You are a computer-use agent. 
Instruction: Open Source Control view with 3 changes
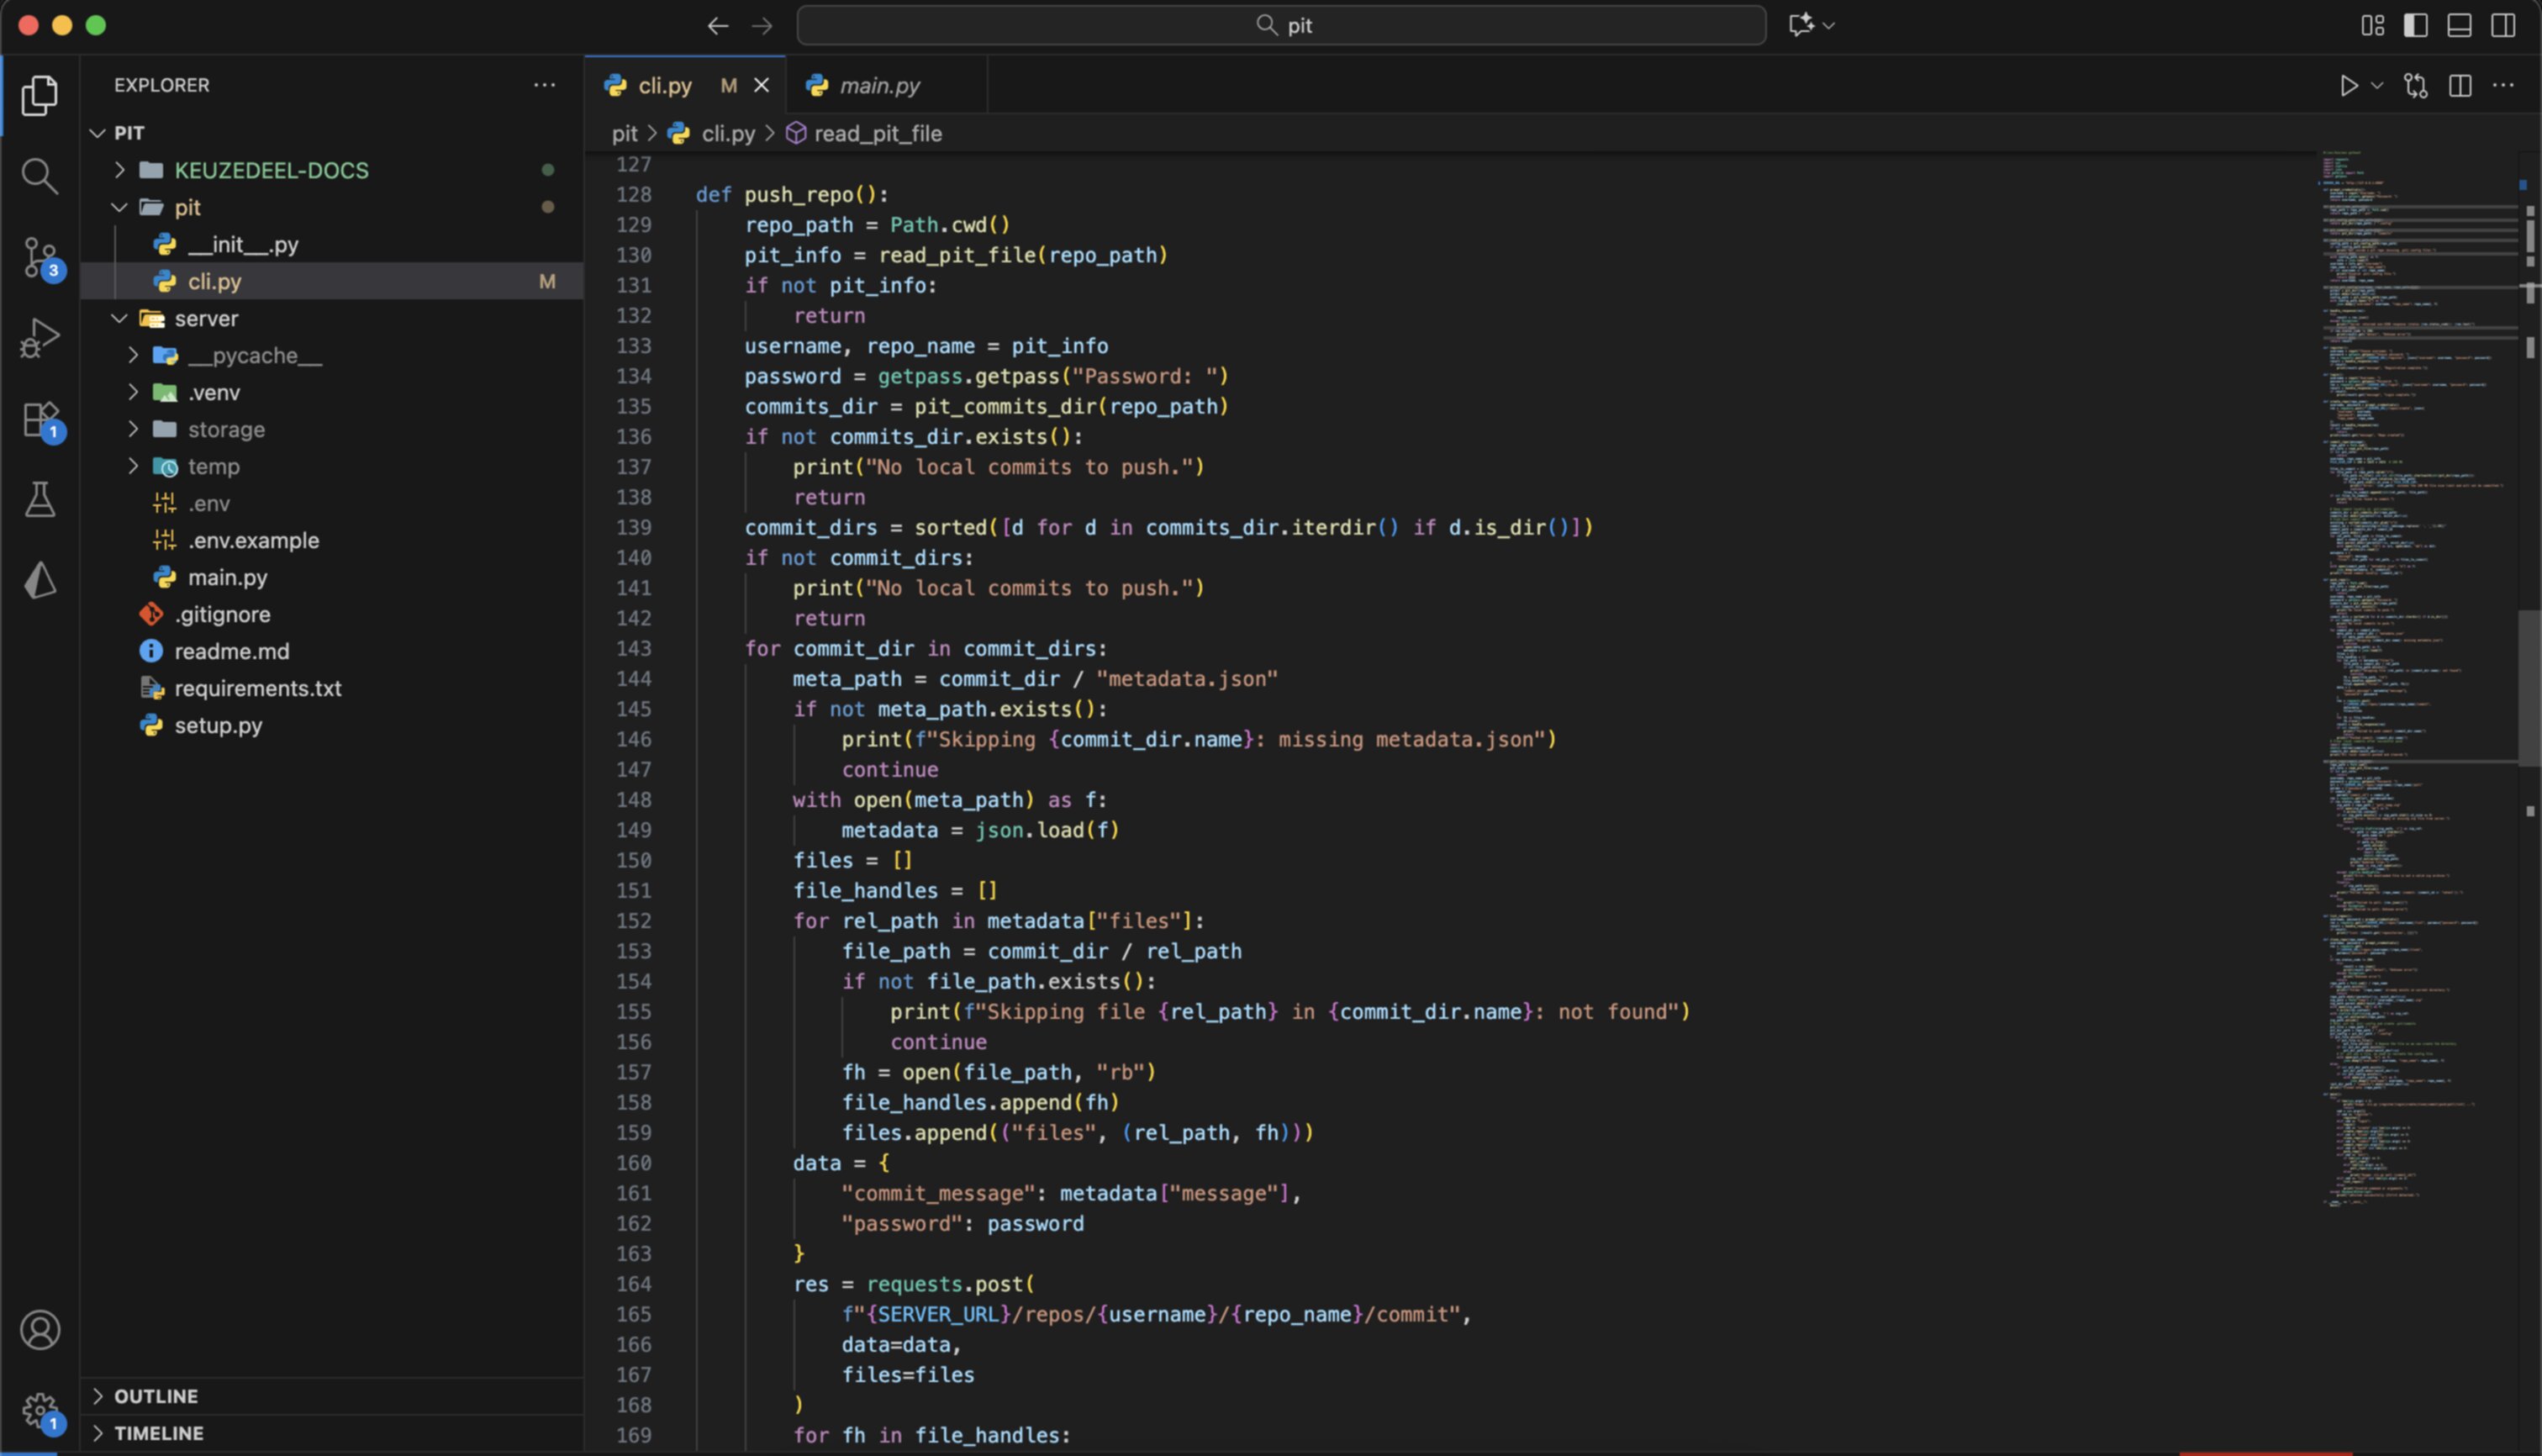pos(40,257)
